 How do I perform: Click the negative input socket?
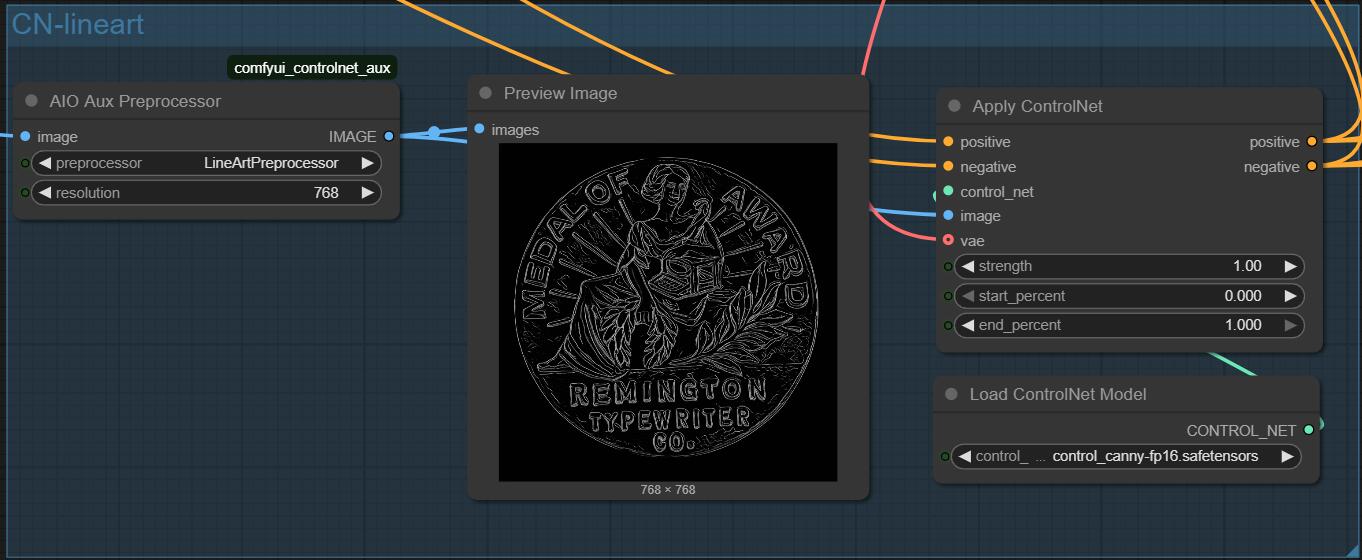(x=948, y=166)
